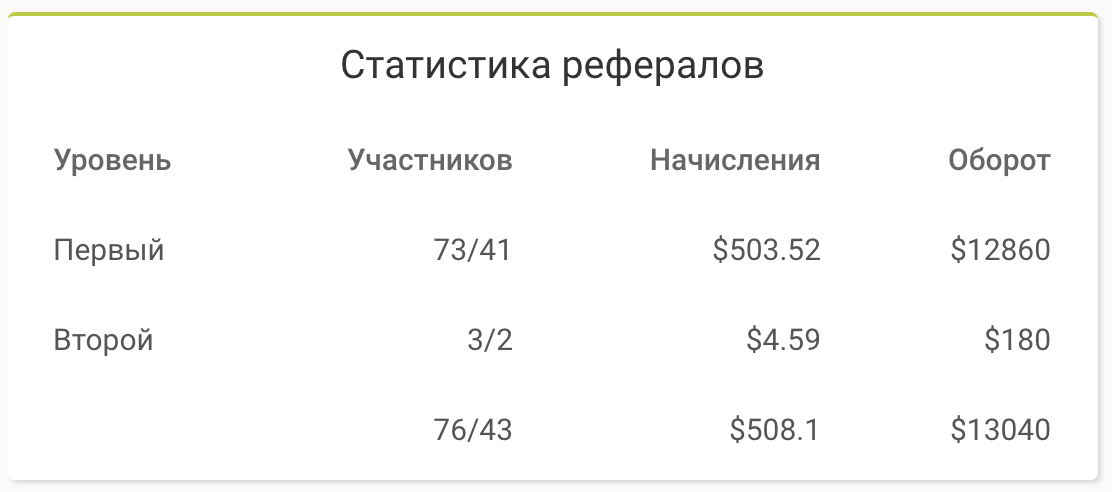This screenshot has height=492, width=1112.
Task: Click the dollar sign in $12860
Action: pyautogui.click(x=958, y=250)
